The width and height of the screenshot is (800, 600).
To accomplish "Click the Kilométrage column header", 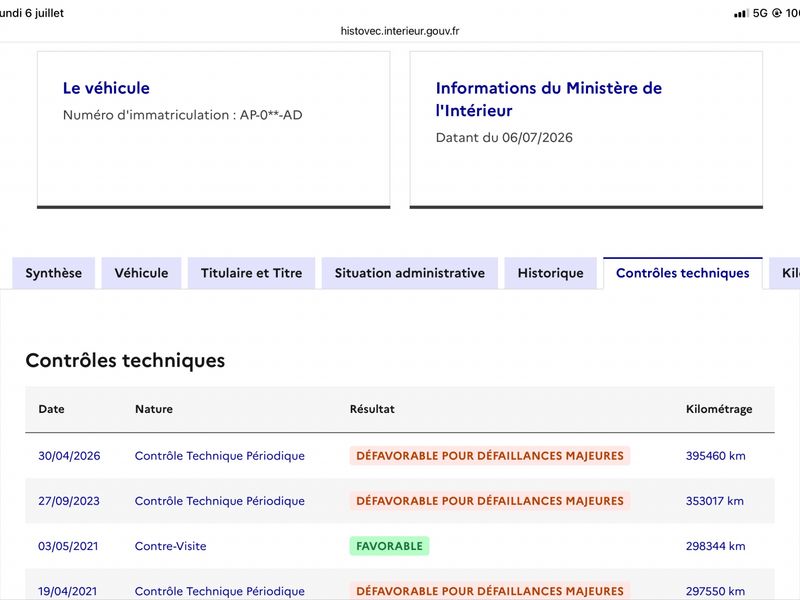I will click(719, 409).
